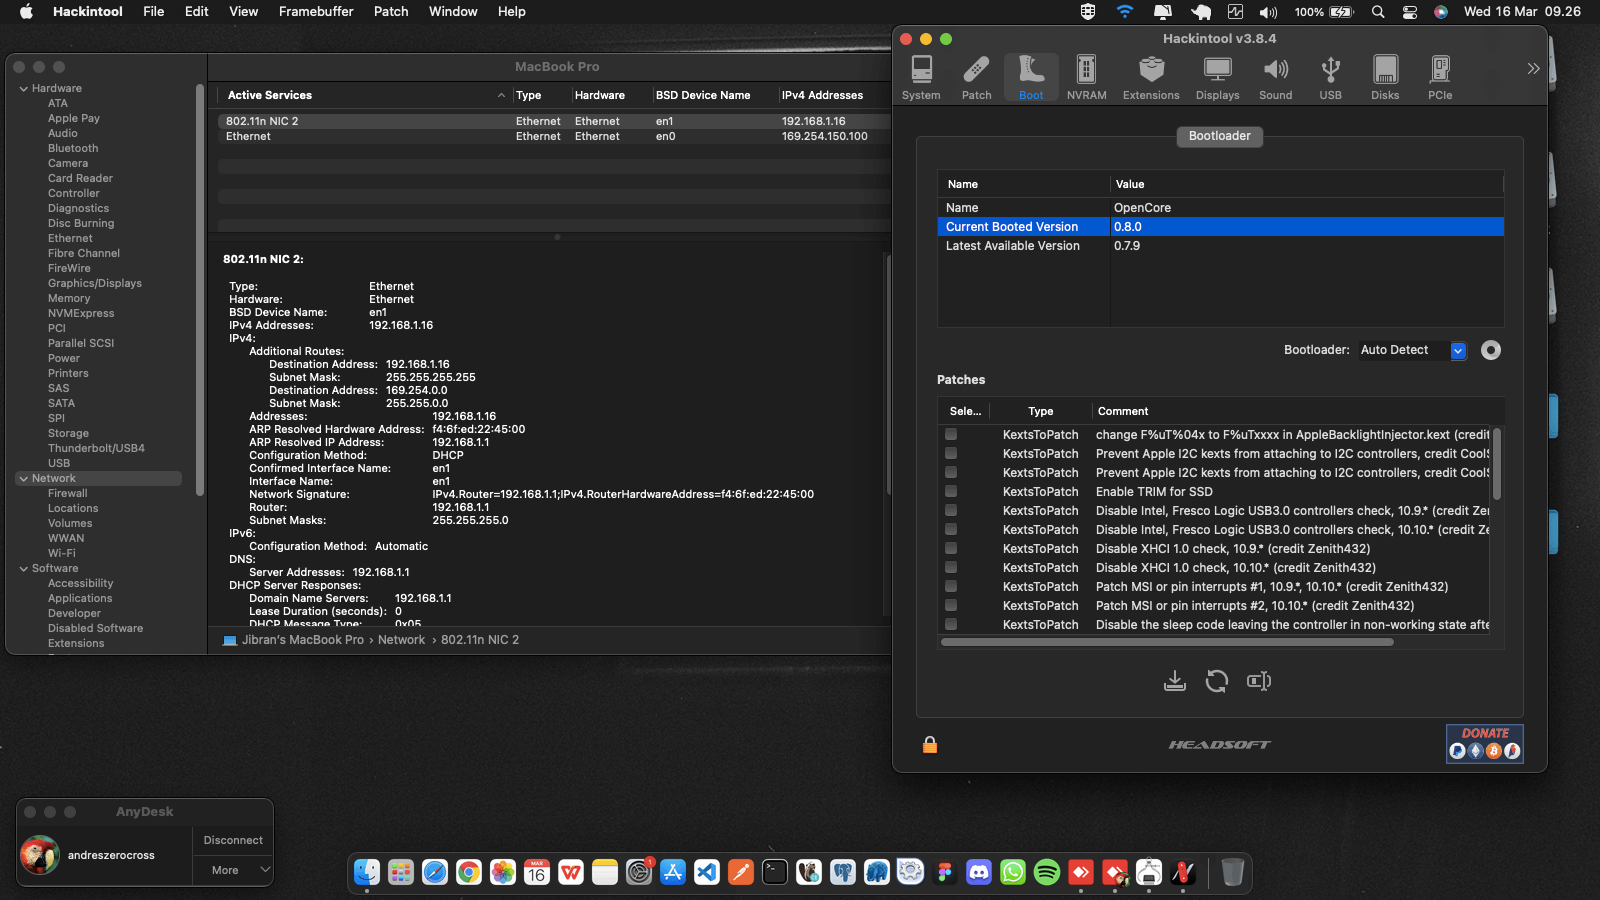This screenshot has height=900, width=1600.
Task: Collapse the Network section in the sidebar
Action: [24, 478]
